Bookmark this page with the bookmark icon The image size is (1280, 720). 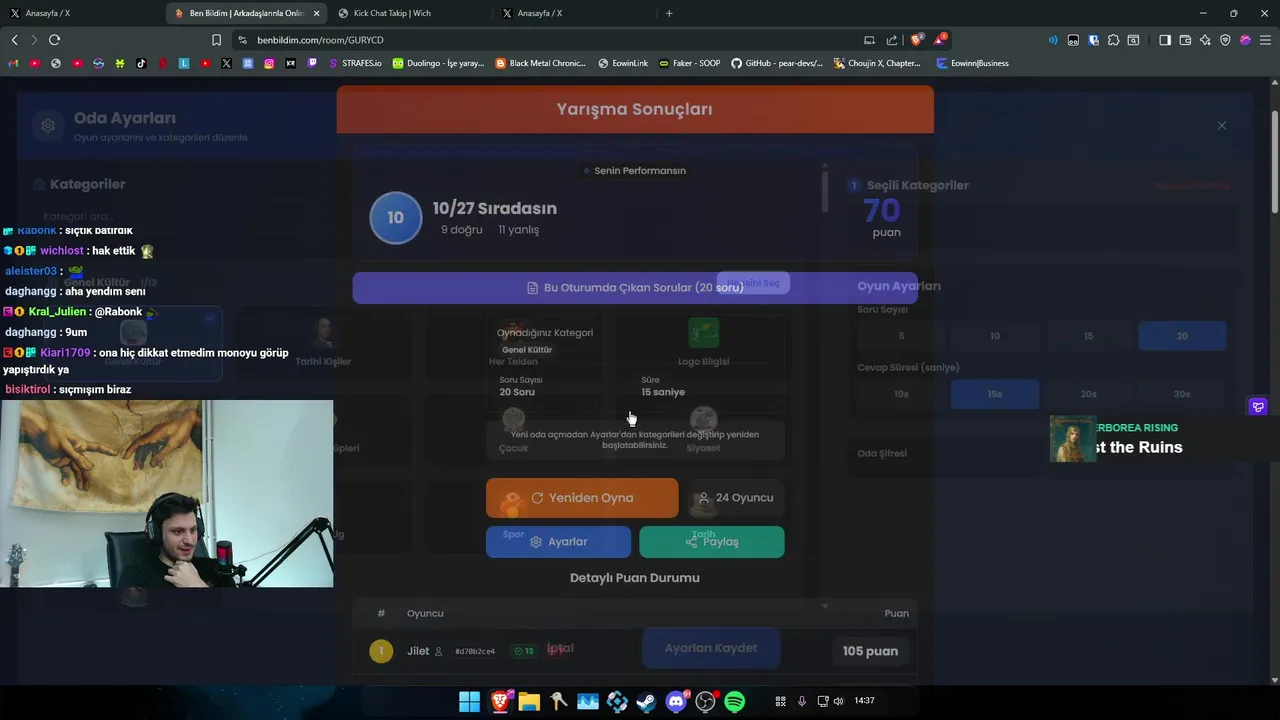pos(216,40)
